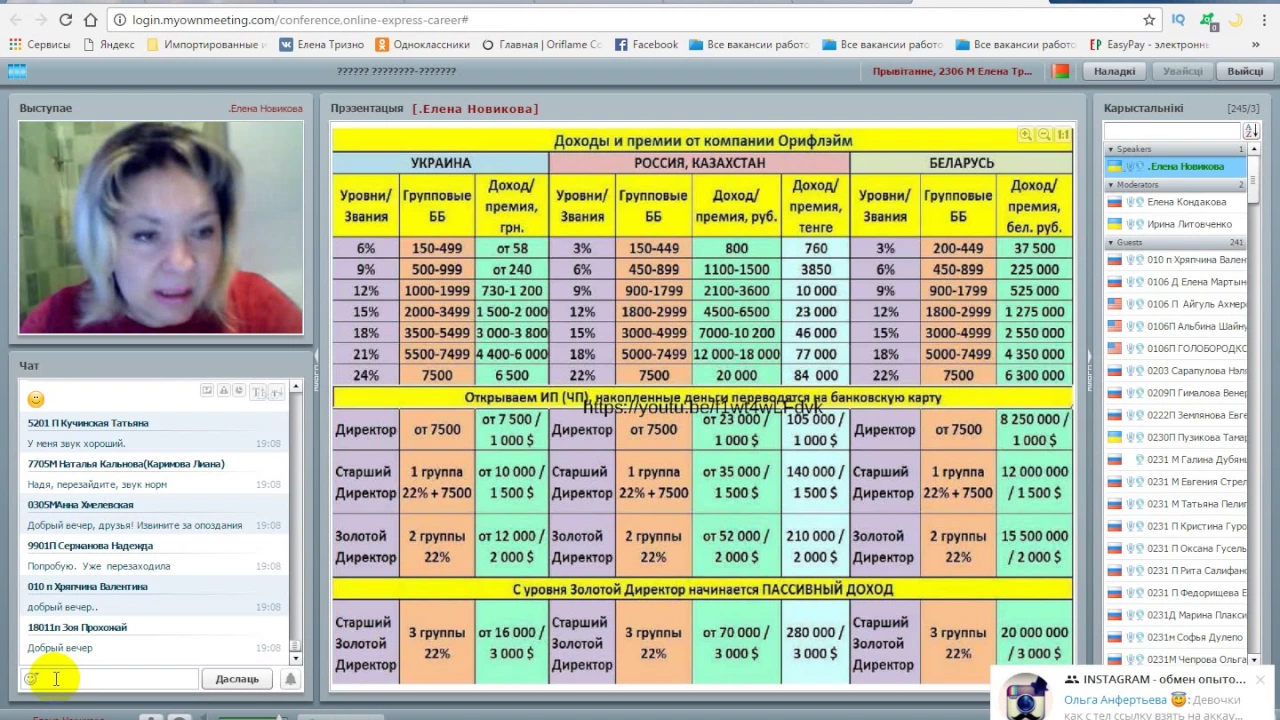Sort the participants list A–Z
1280x720 pixels.
[x=1251, y=131]
